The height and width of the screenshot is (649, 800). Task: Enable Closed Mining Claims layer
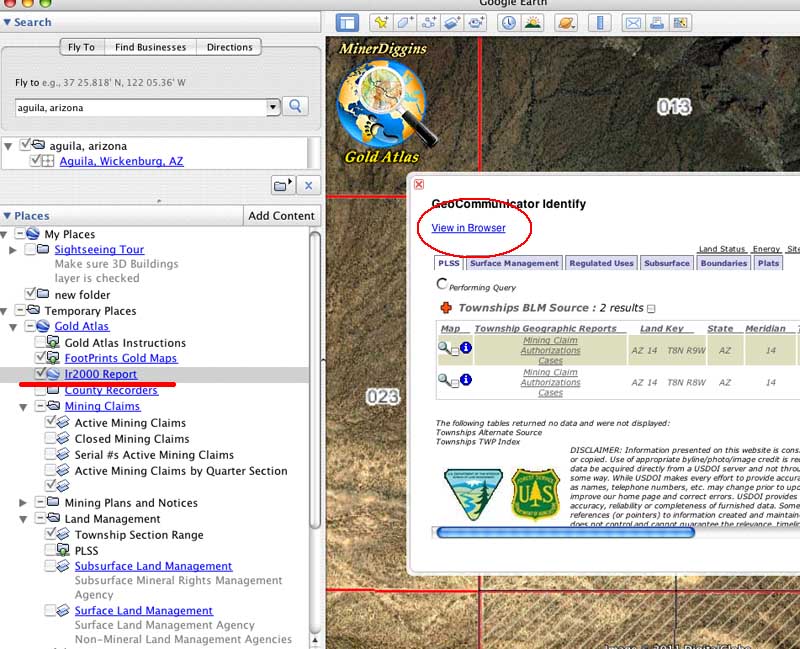pyautogui.click(x=51, y=438)
